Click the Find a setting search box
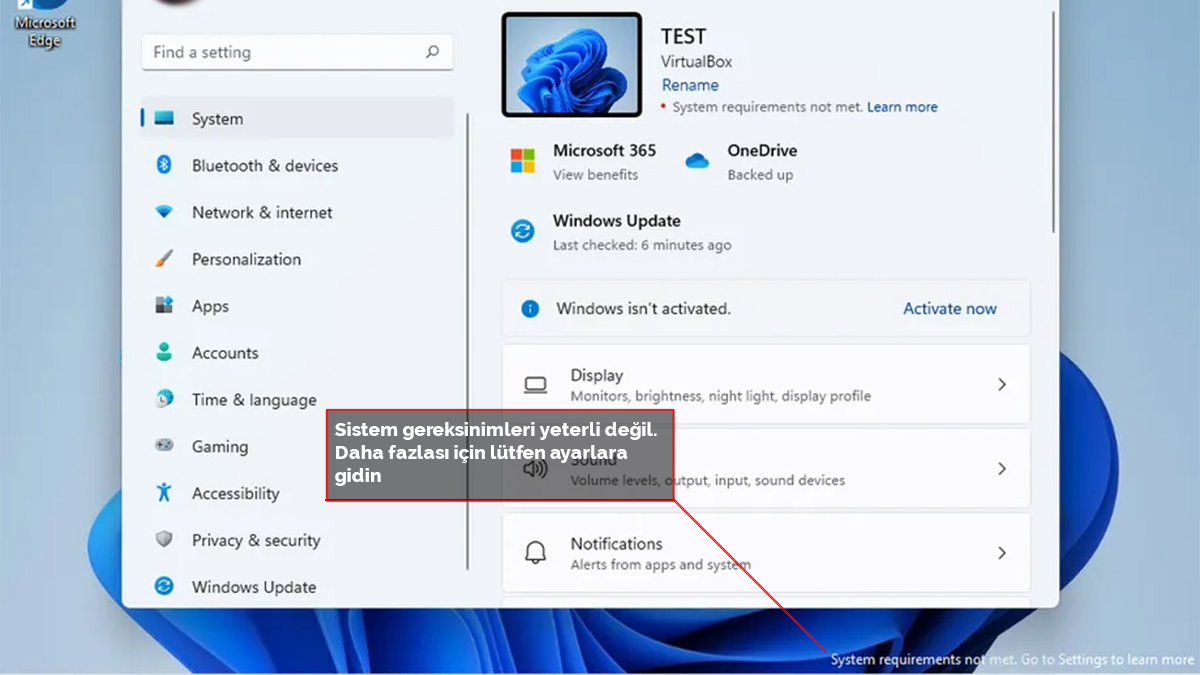 point(297,52)
